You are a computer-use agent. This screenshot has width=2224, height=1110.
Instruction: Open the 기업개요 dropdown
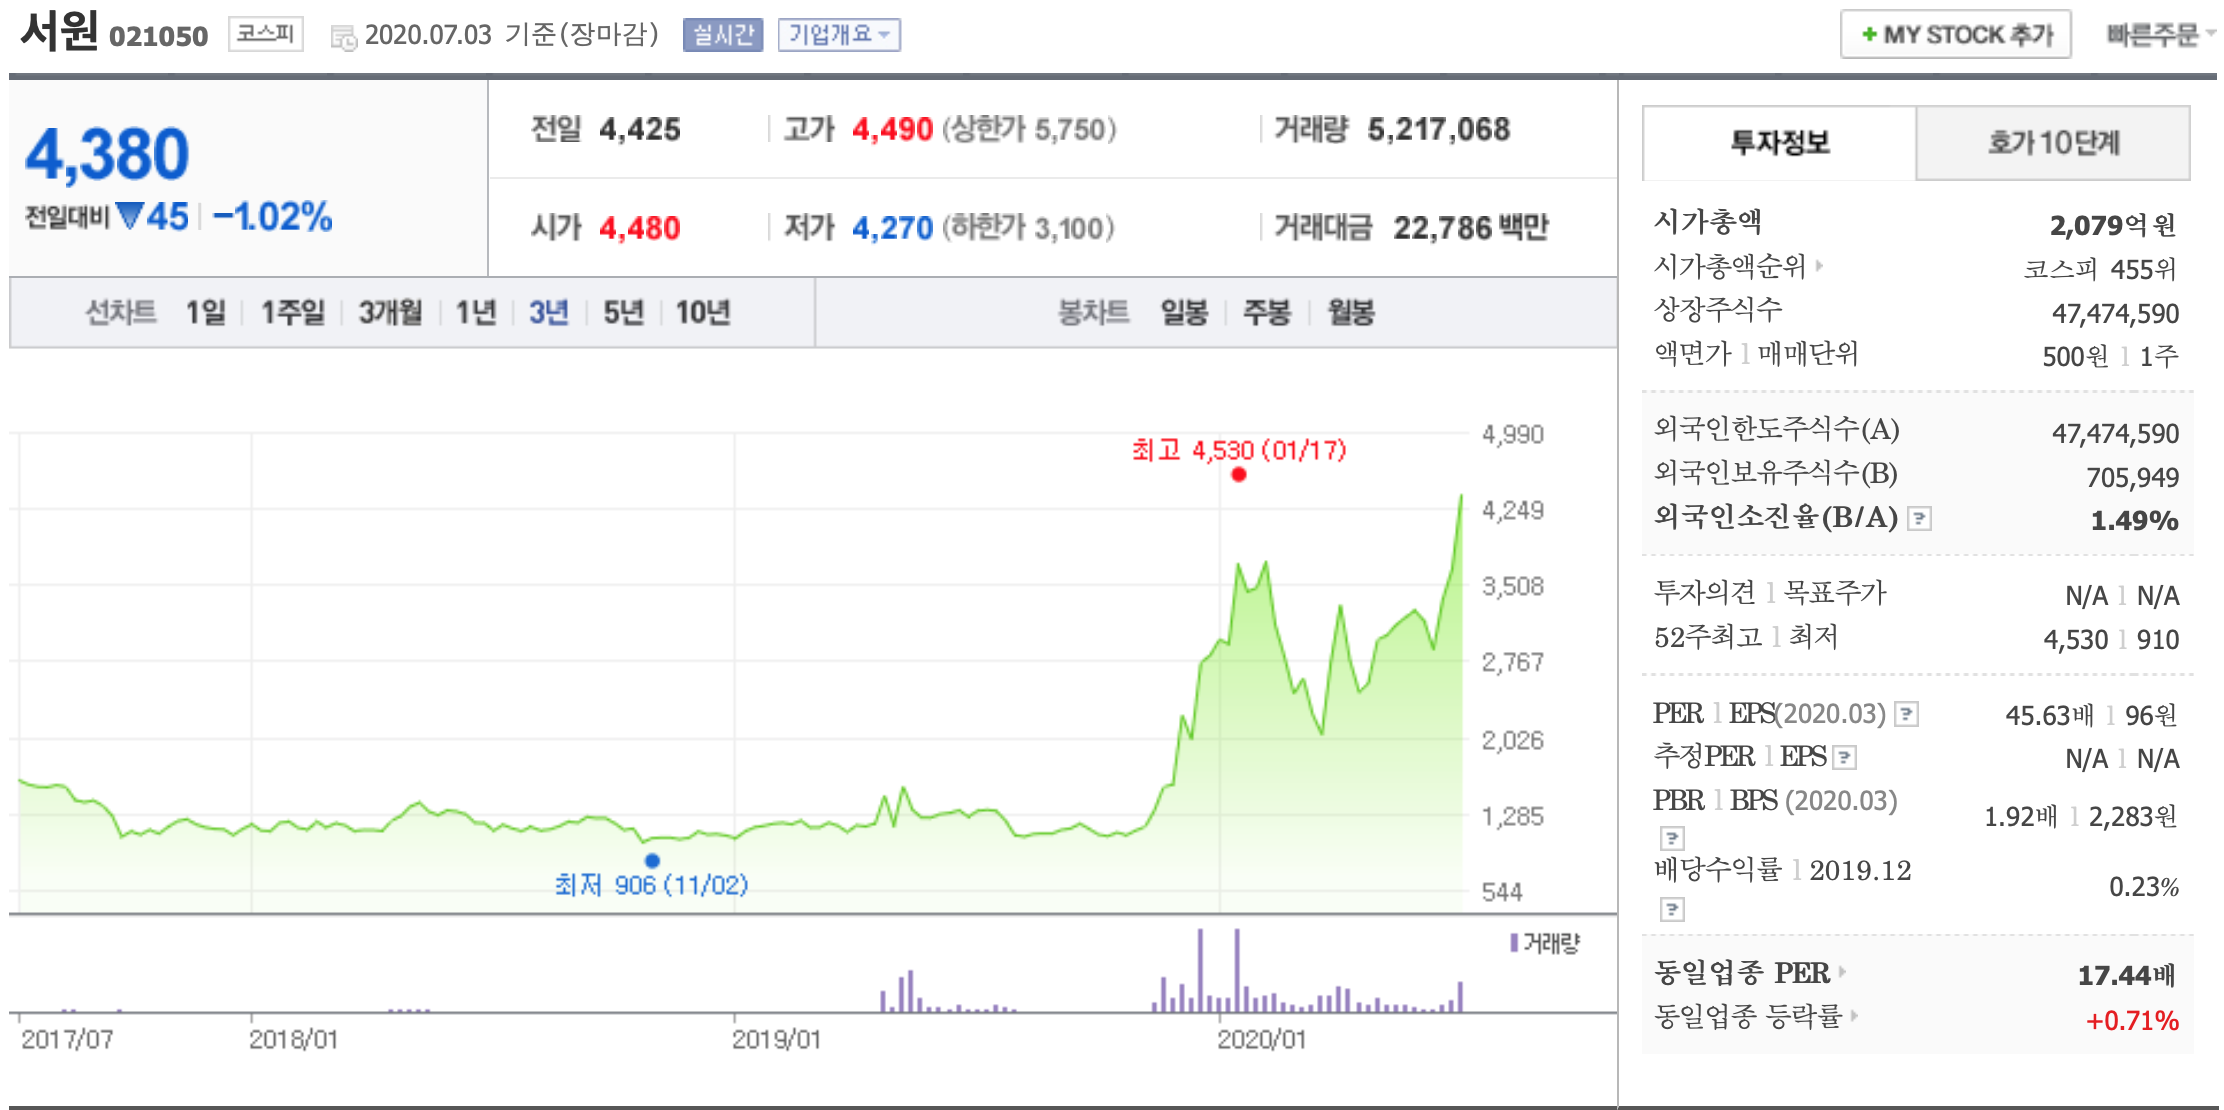839,35
